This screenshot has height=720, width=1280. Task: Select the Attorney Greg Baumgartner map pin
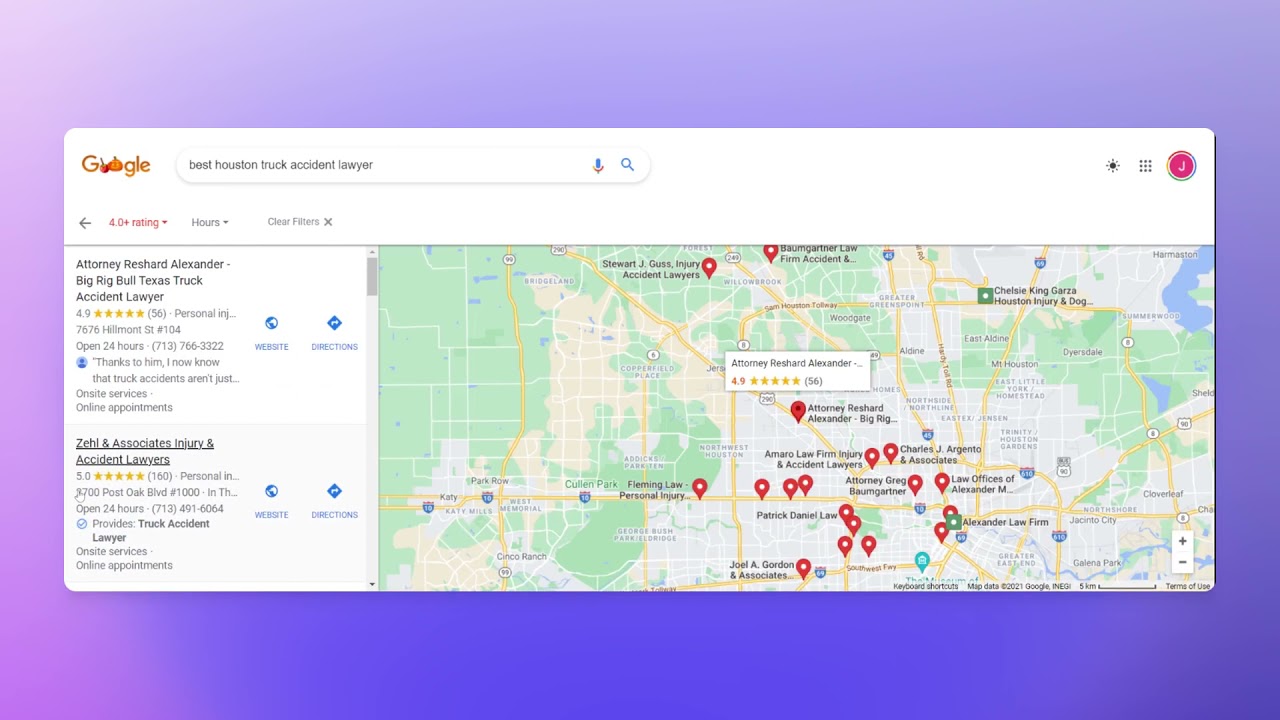click(x=915, y=485)
